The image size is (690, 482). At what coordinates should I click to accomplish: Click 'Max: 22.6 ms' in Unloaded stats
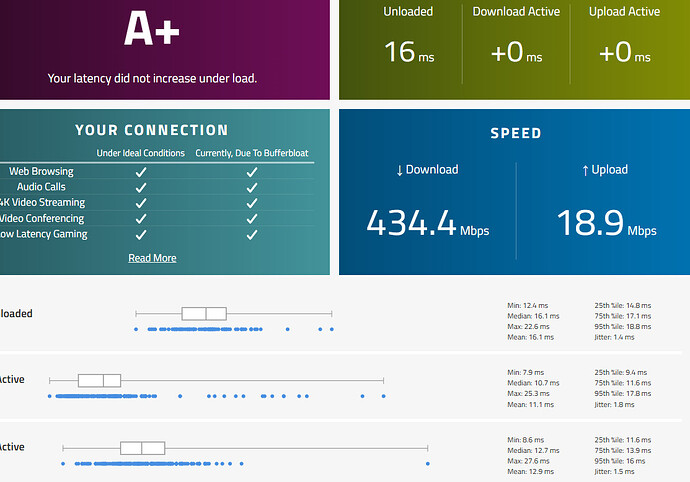point(528,327)
